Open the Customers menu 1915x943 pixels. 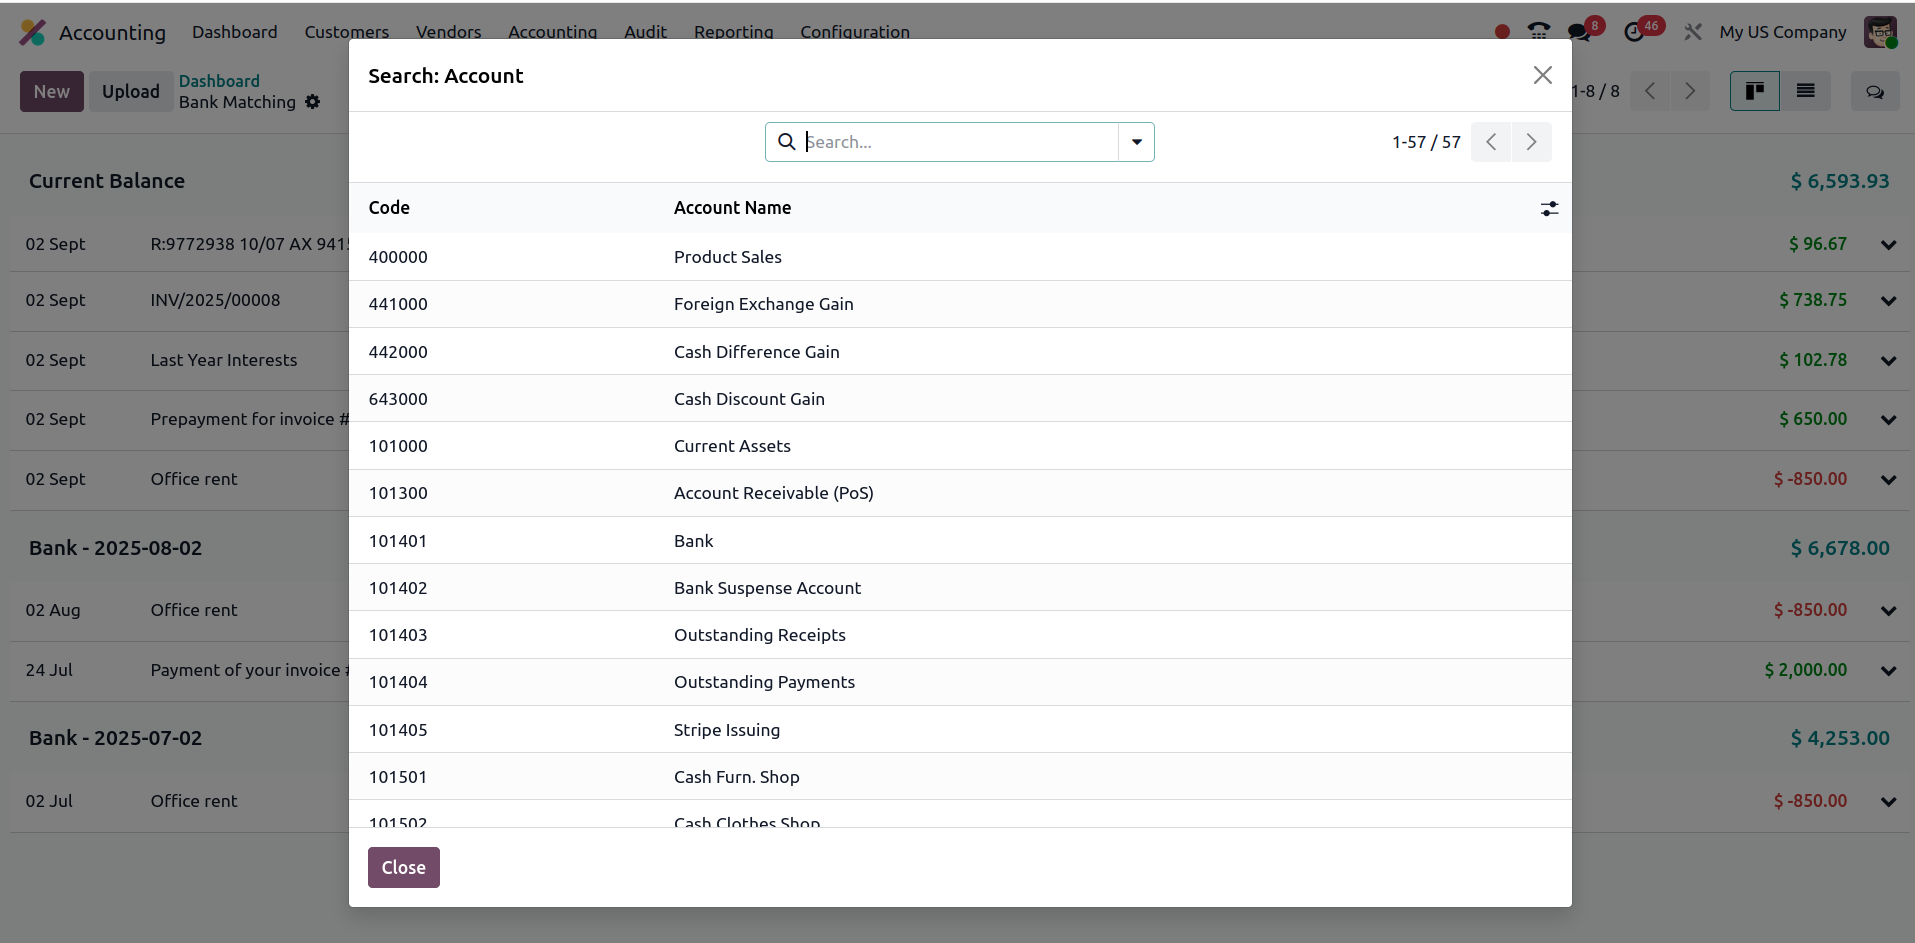(346, 32)
